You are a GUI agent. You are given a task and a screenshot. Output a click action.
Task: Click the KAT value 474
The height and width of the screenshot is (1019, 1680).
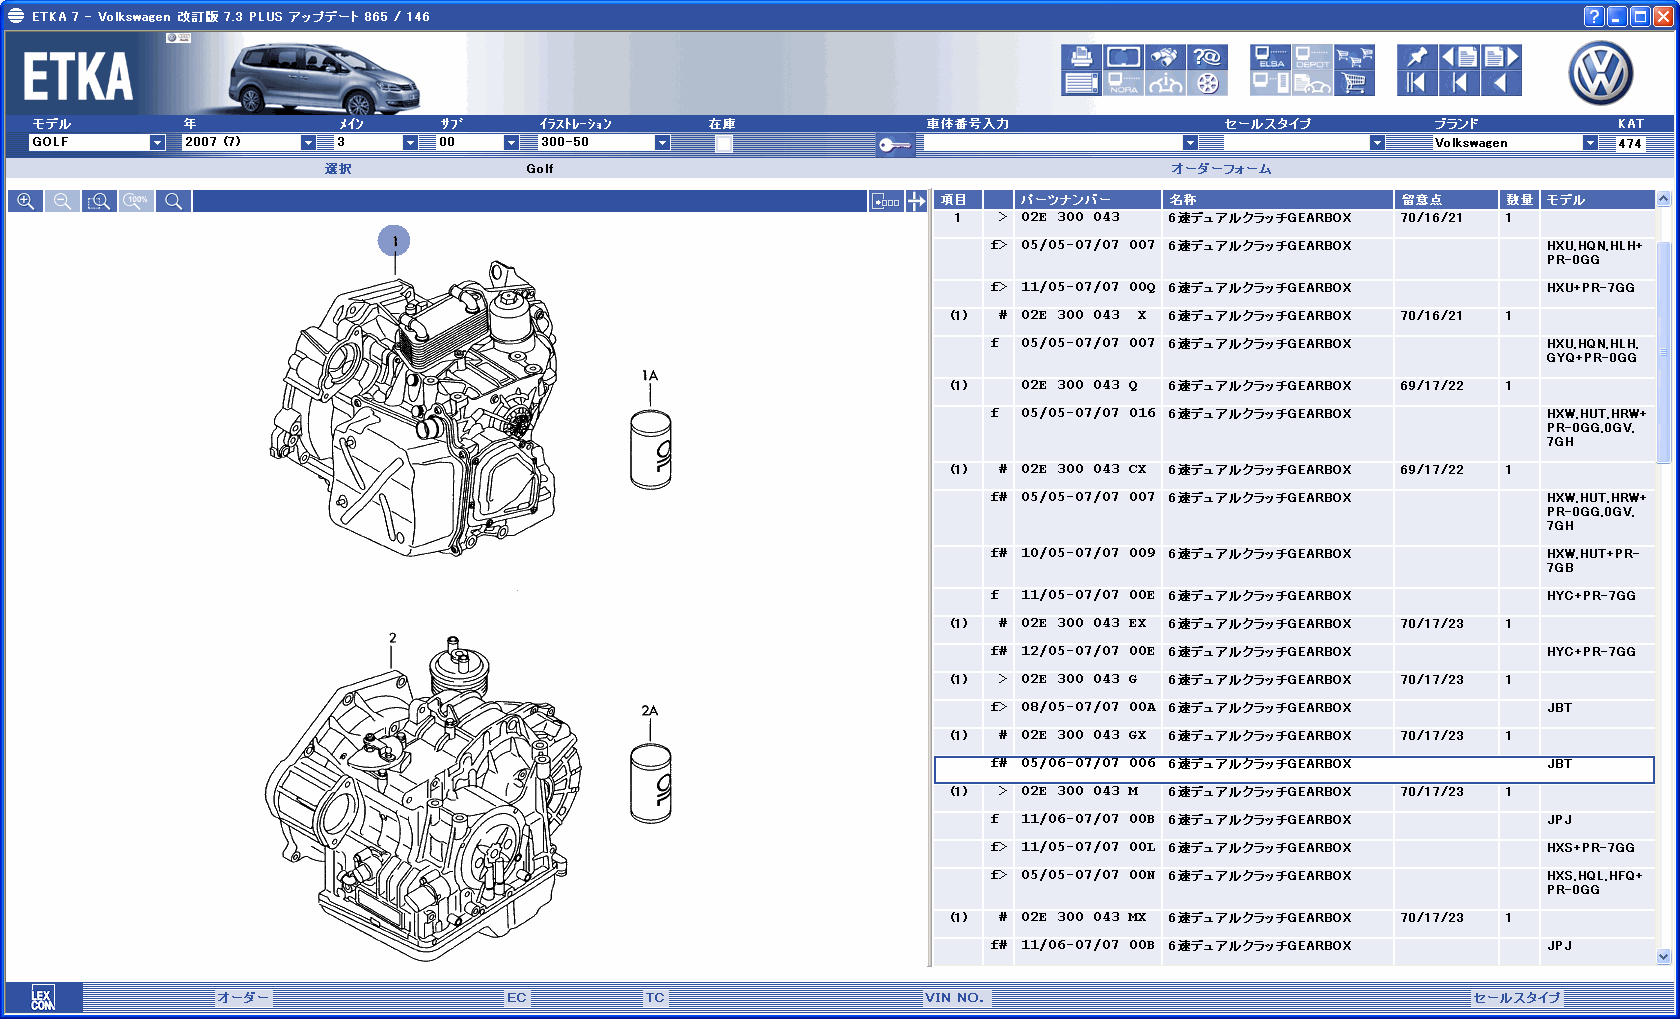tap(1631, 143)
